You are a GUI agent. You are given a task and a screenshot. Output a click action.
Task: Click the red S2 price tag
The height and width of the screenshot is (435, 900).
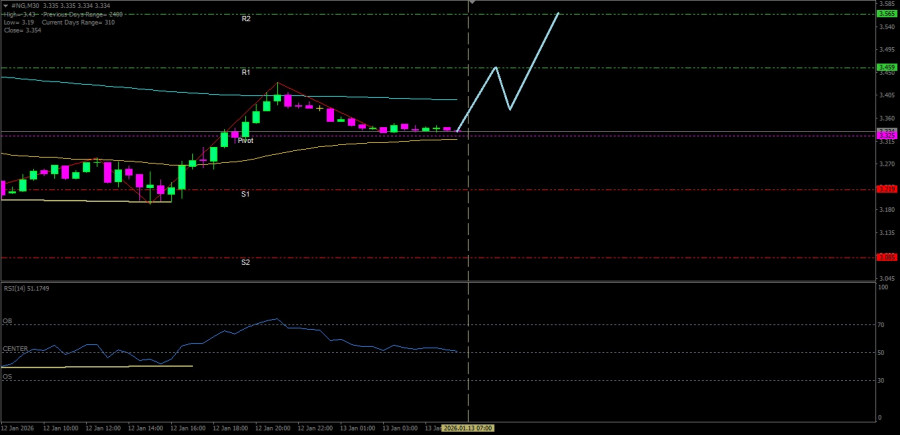pyautogui.click(x=886, y=257)
